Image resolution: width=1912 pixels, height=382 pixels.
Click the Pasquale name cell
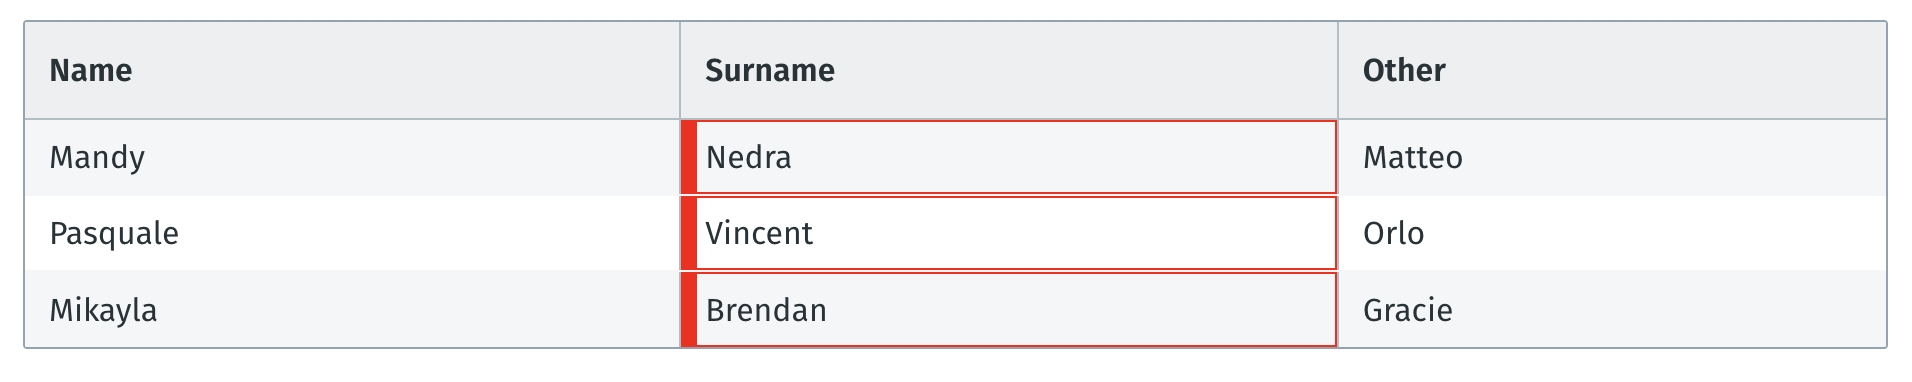pyautogui.click(x=352, y=233)
